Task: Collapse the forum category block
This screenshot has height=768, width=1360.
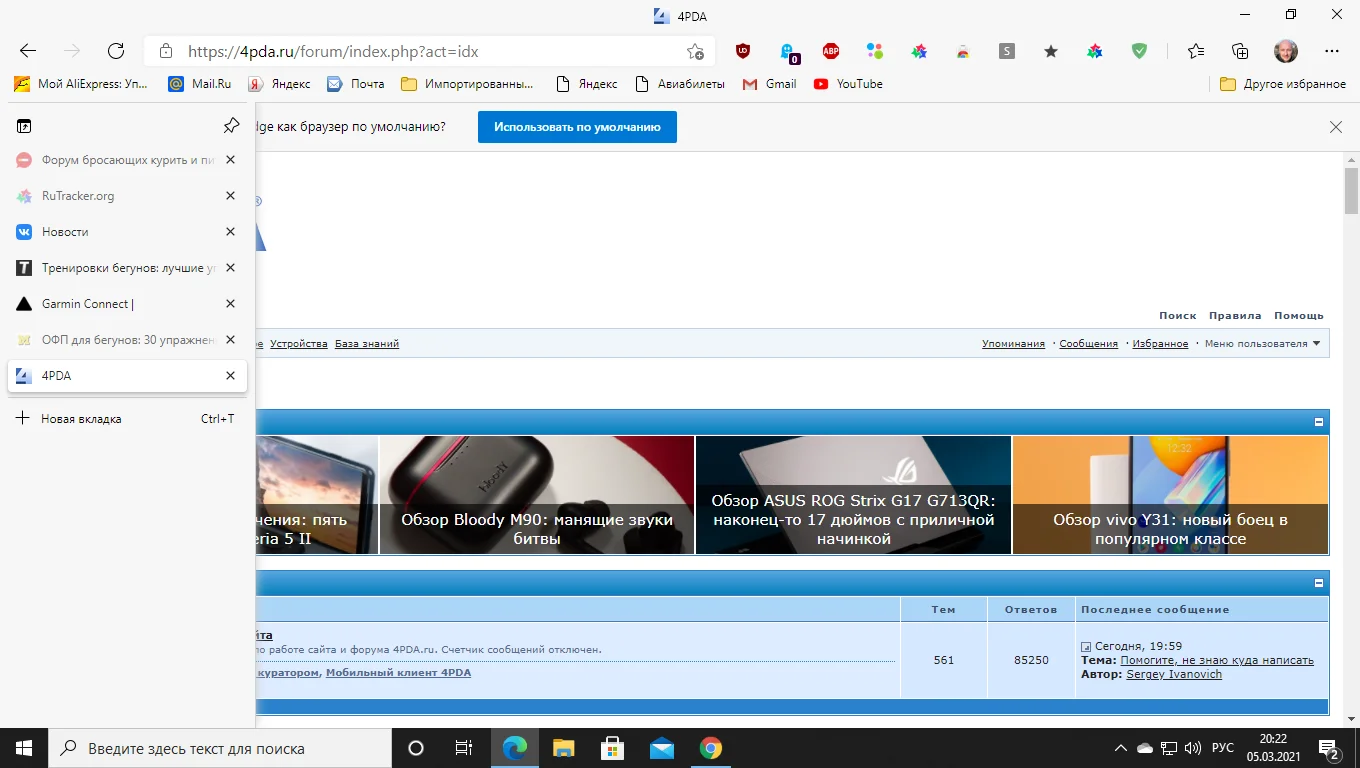Action: (x=1318, y=583)
